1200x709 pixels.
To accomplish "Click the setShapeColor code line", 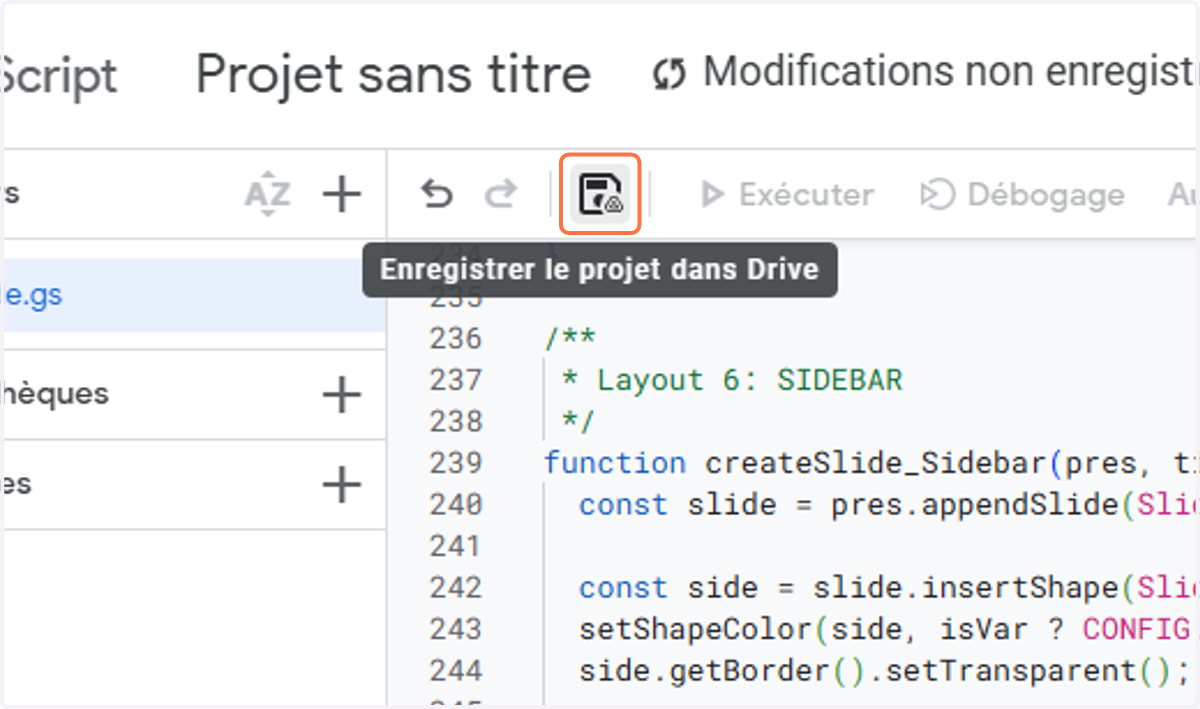I will [x=888, y=629].
